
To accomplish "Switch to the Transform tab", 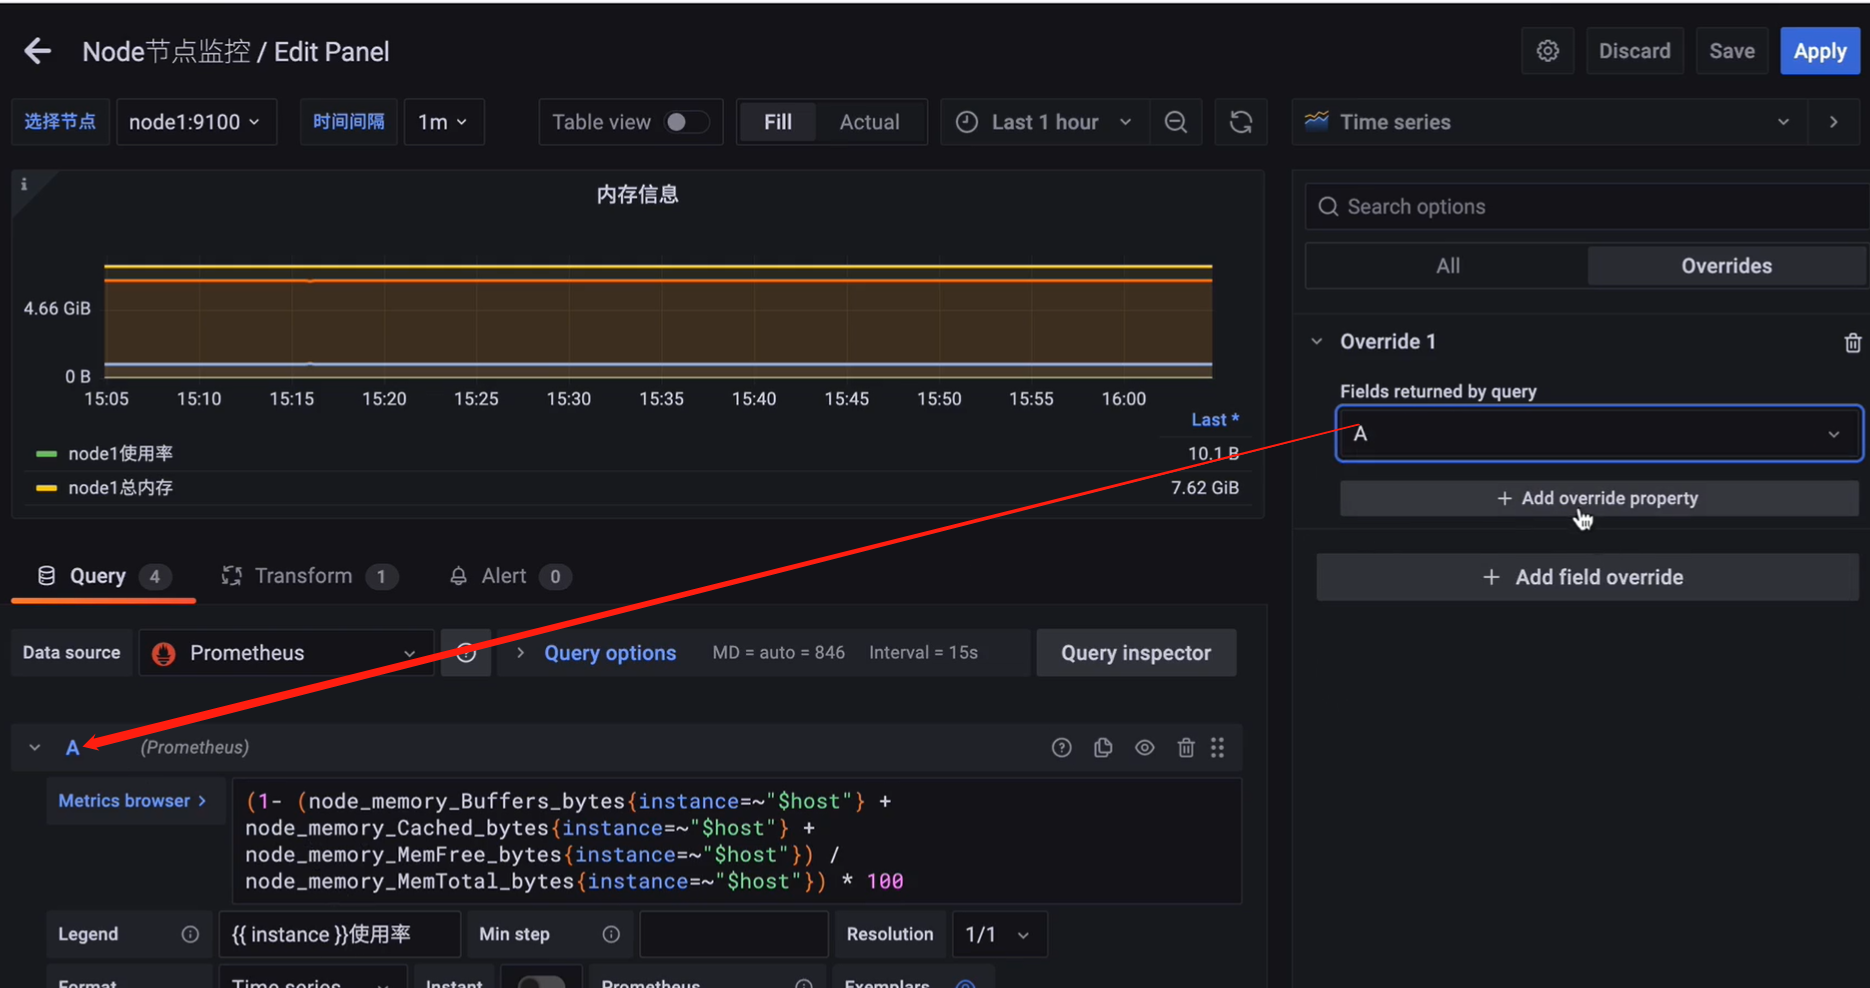I will click(x=303, y=575).
